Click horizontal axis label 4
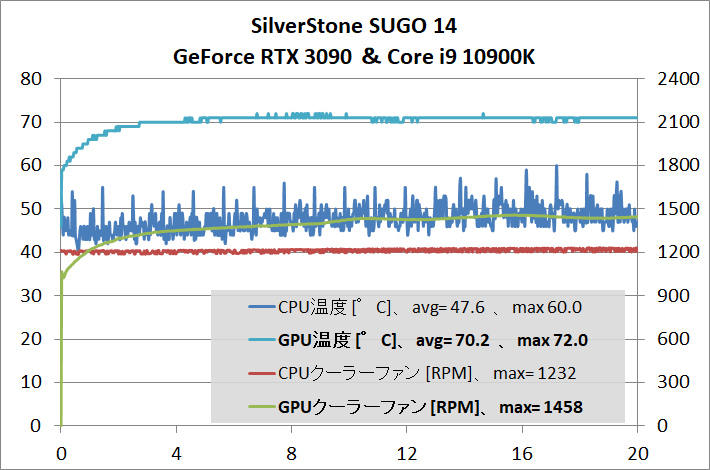The width and height of the screenshot is (710, 470). tap(176, 453)
